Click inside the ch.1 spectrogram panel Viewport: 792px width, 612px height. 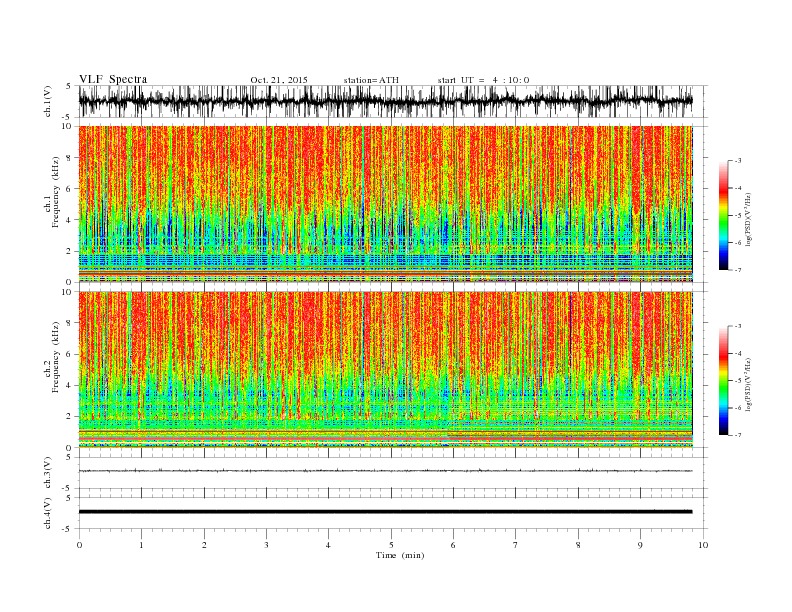point(385,204)
